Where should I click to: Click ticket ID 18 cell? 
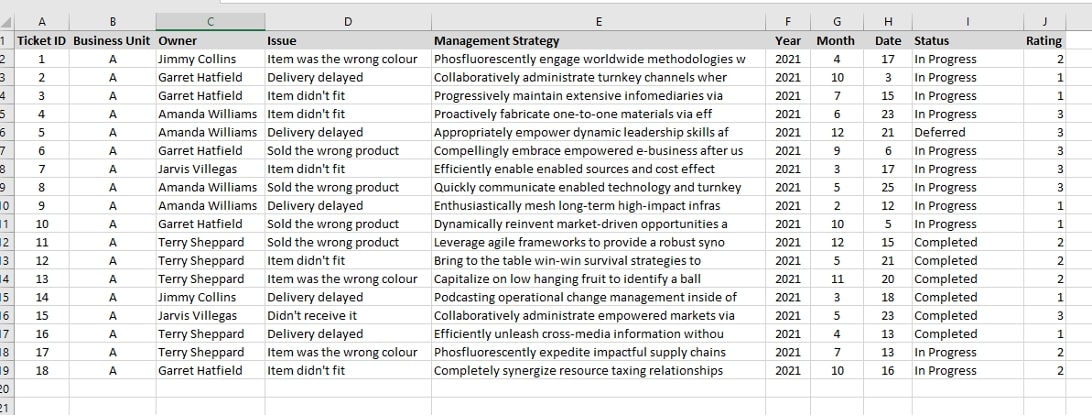tap(42, 371)
